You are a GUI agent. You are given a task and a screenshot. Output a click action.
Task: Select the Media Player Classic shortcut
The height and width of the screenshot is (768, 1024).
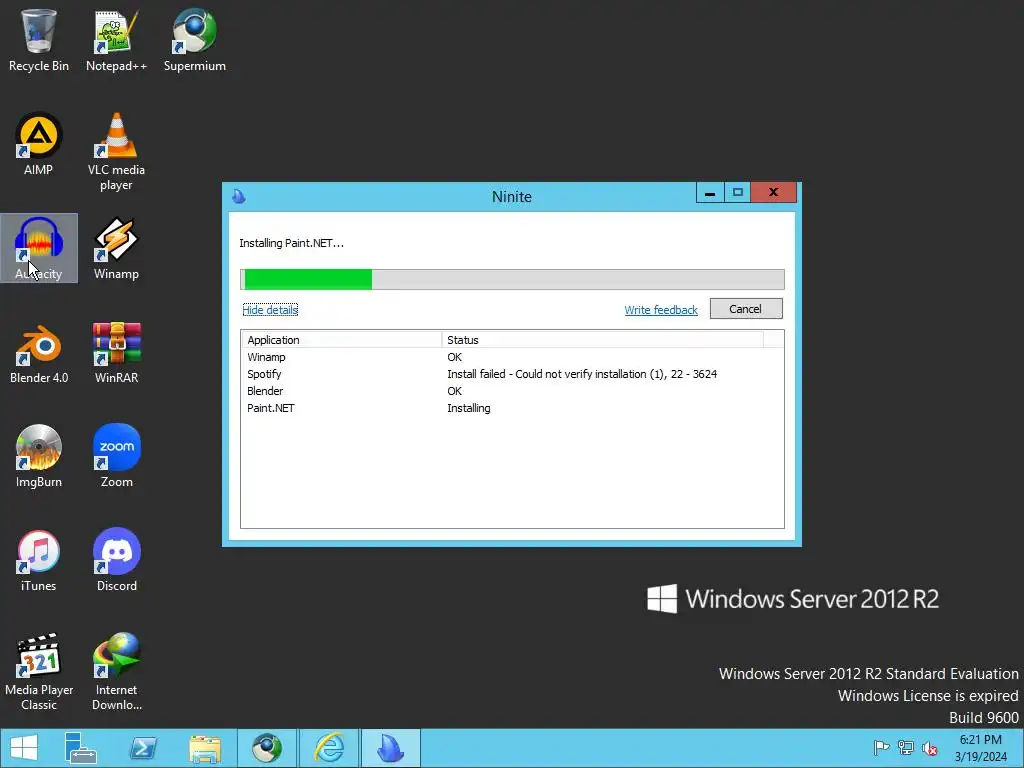pos(39,671)
